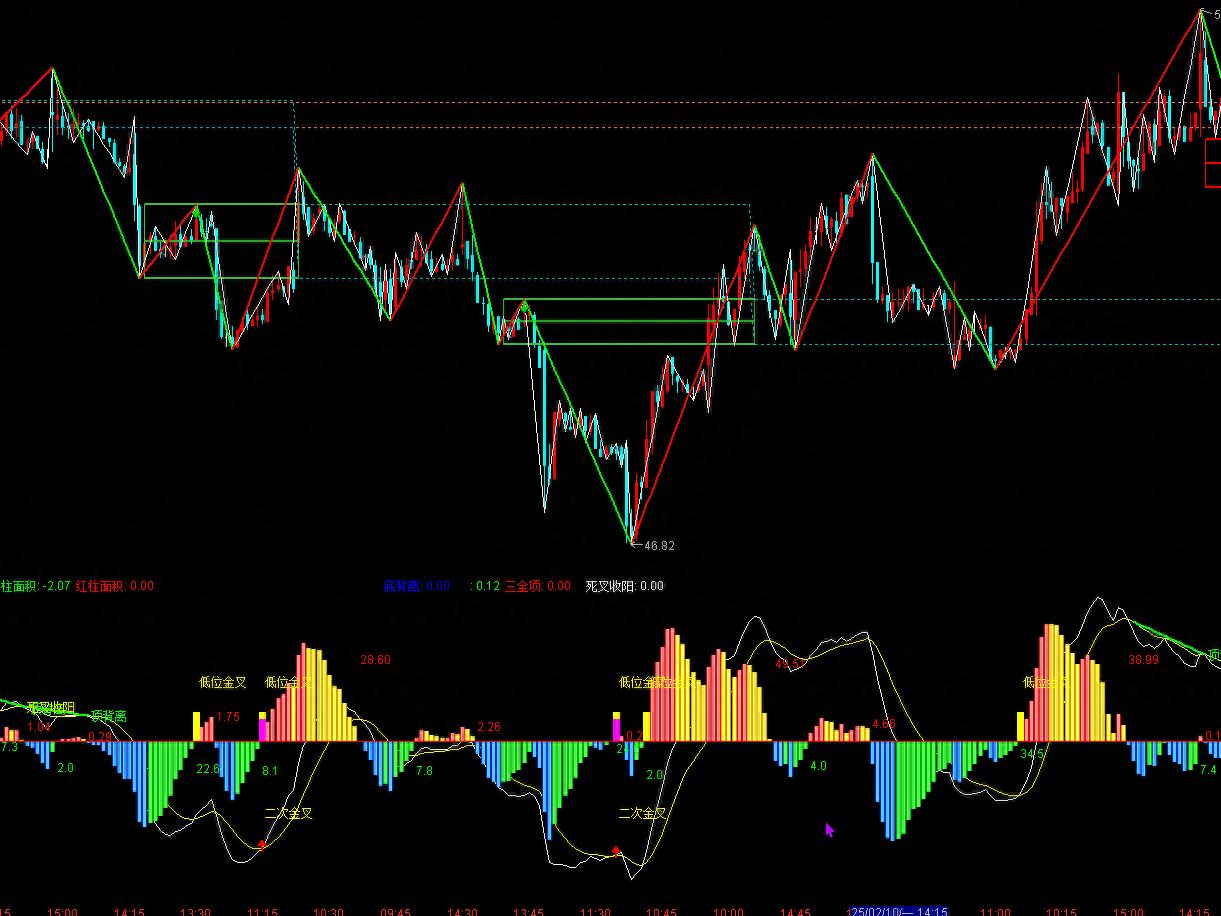
Task: Click the 死叉收阳 header value label
Action: coord(624,586)
